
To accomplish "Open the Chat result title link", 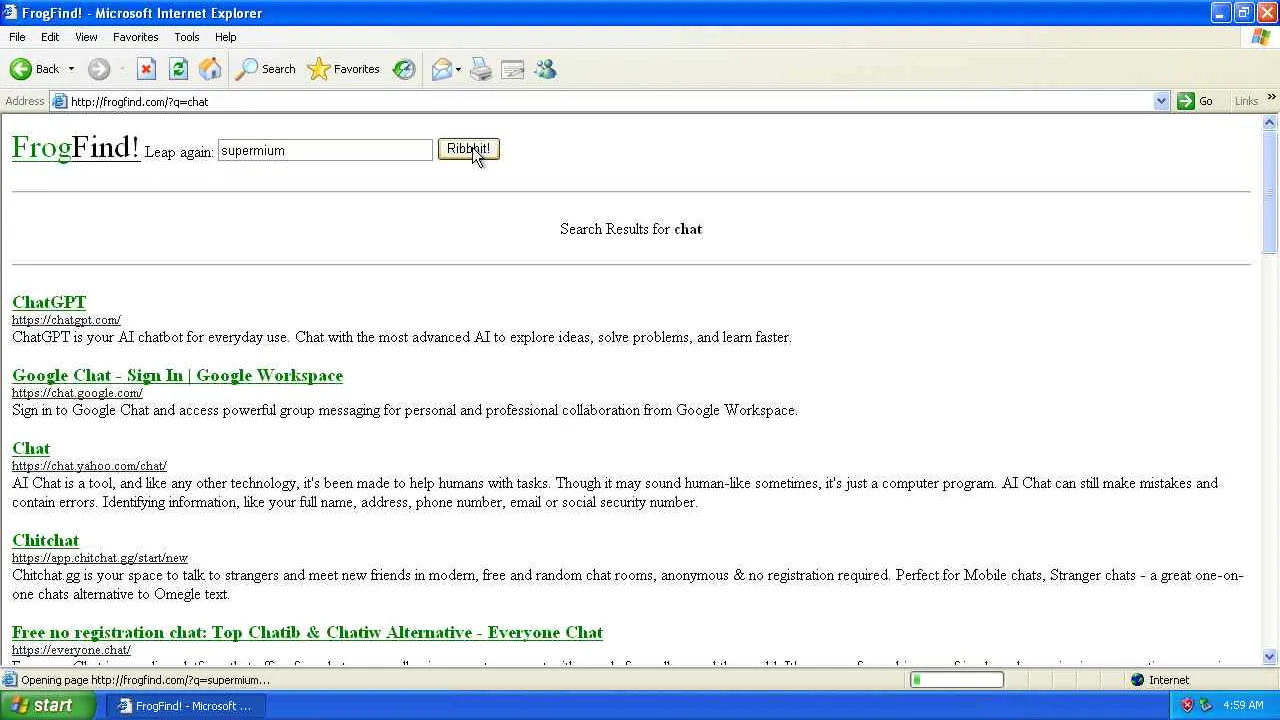I will click(31, 448).
